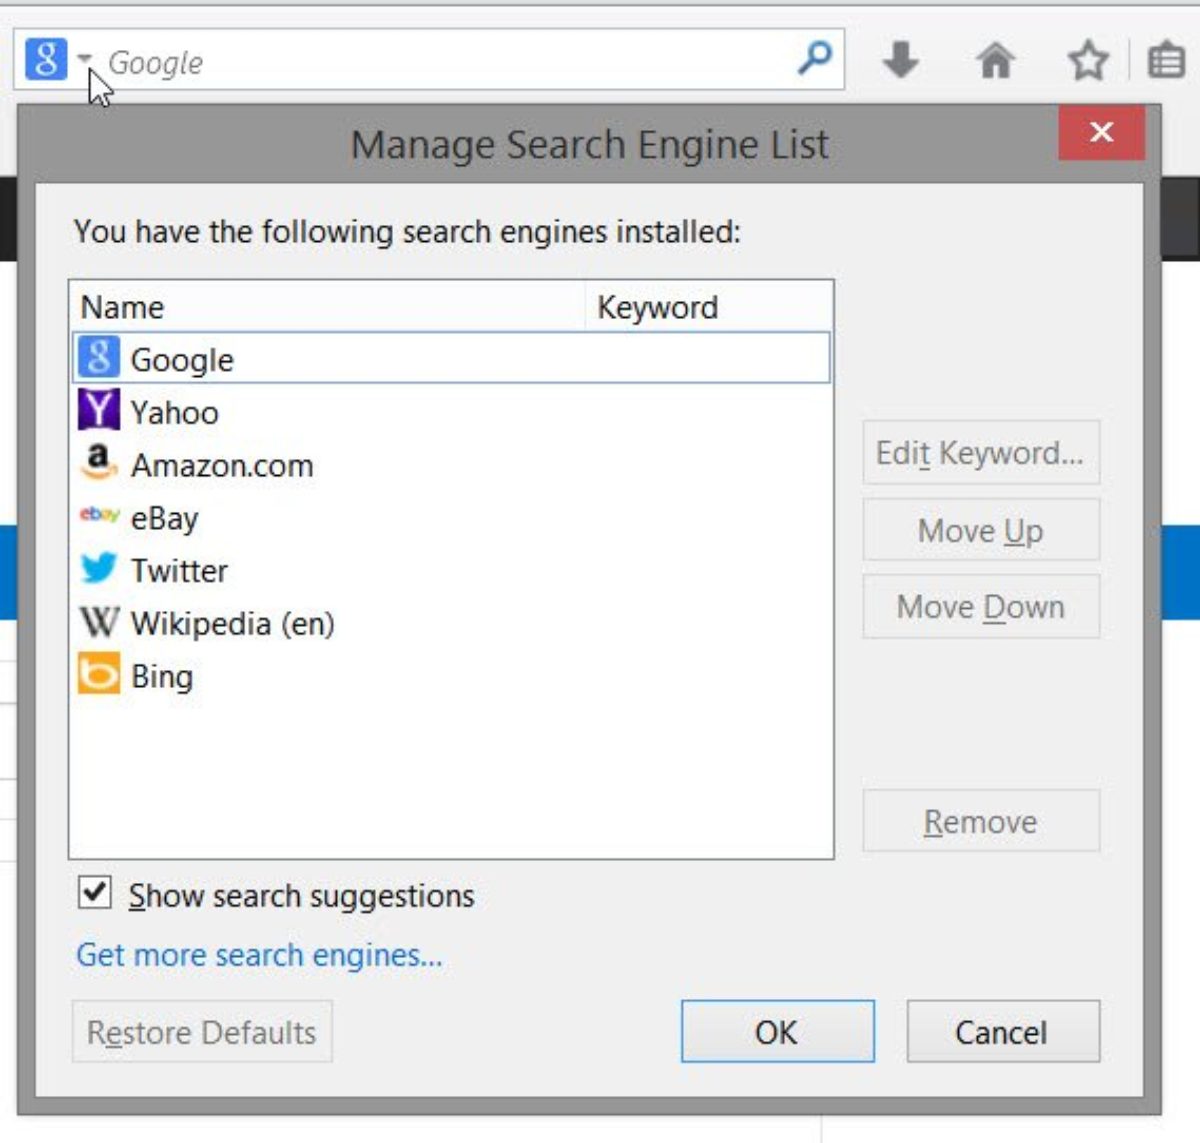The height and width of the screenshot is (1143, 1200).
Task: Select the Bing search engine row
Action: [x=161, y=676]
